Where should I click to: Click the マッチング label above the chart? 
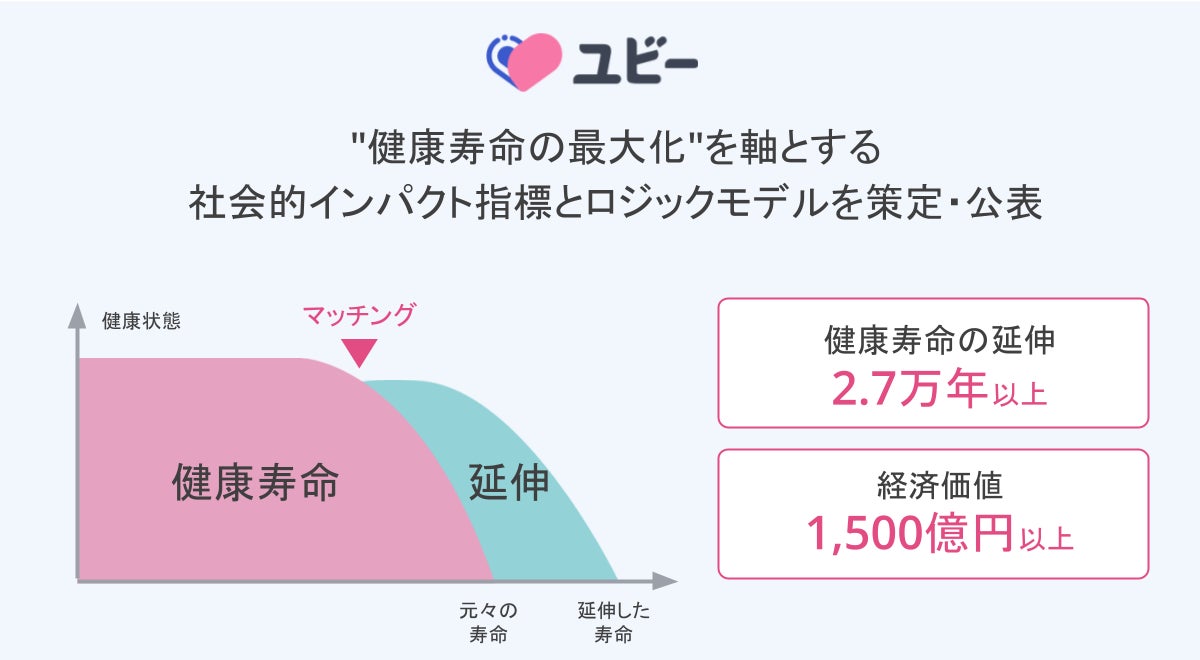359,316
